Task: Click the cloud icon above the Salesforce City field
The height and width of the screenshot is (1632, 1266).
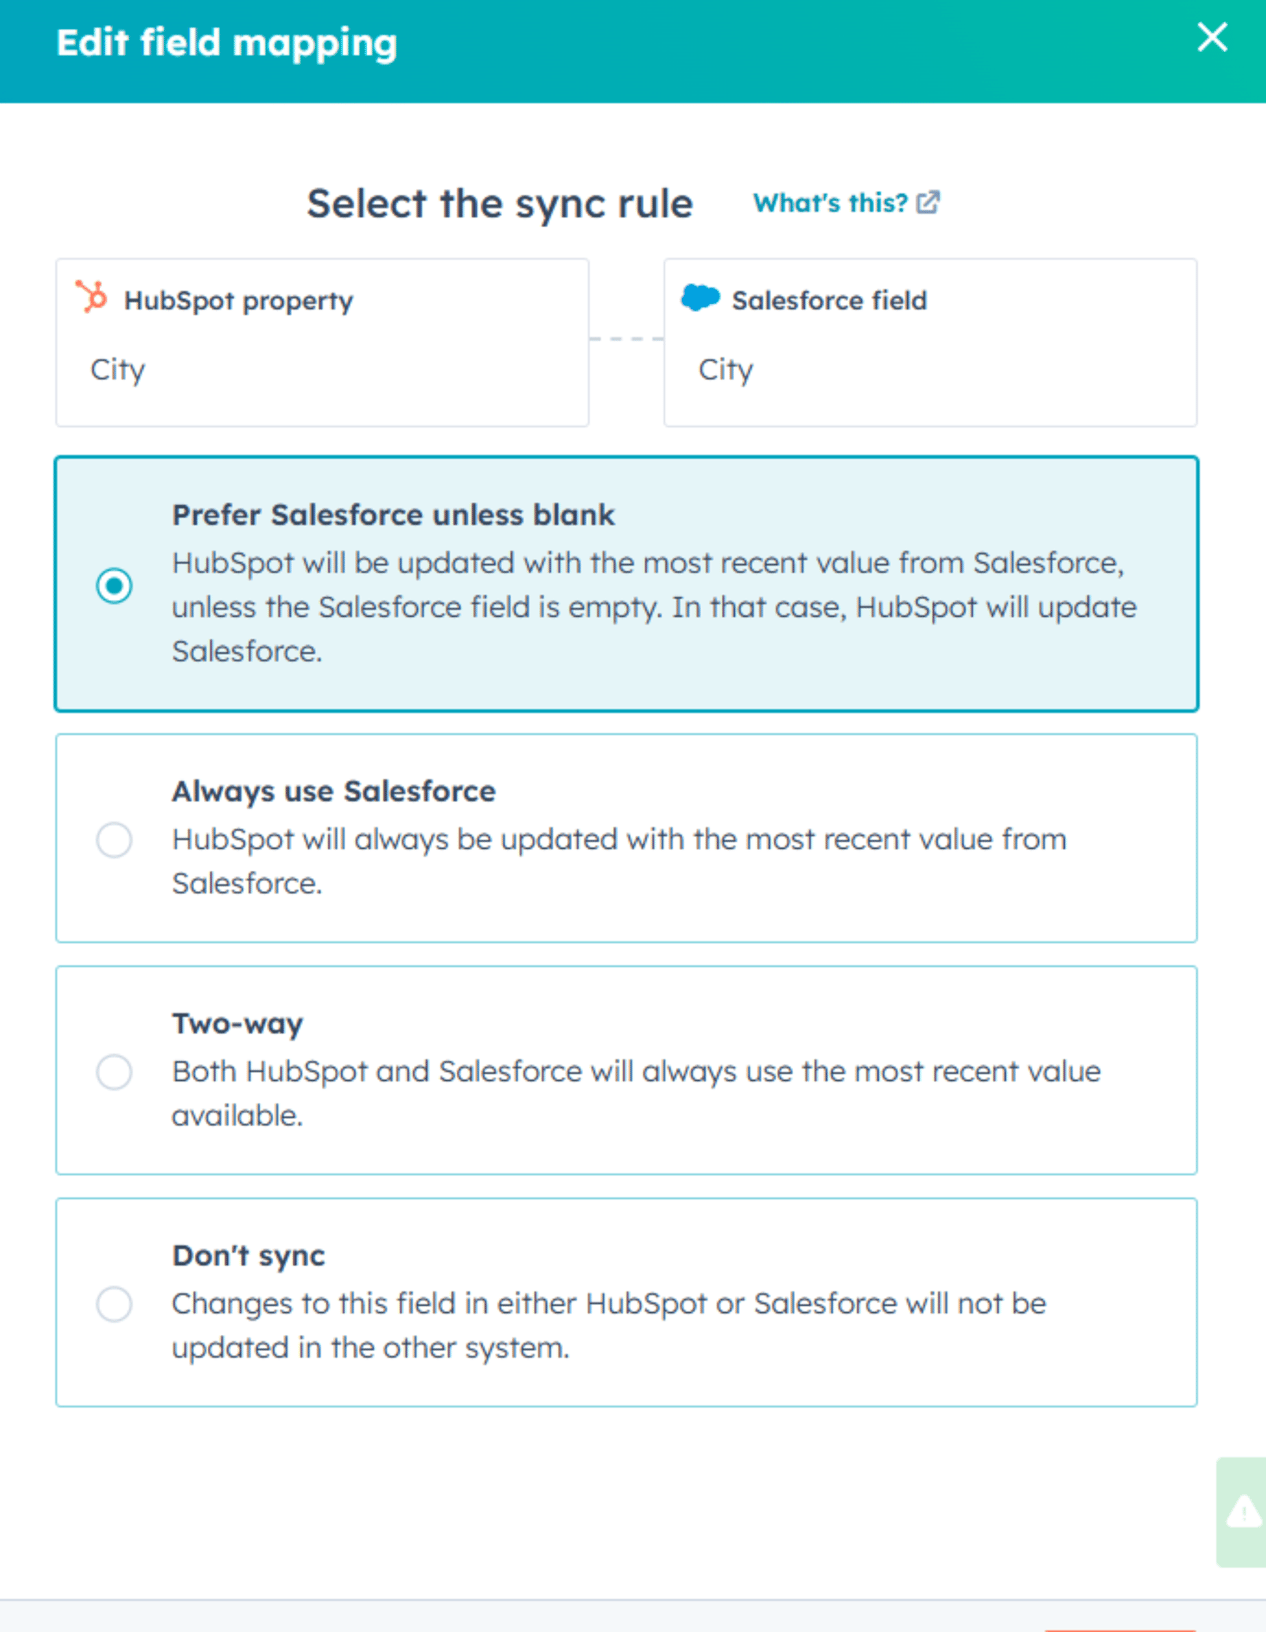Action: point(700,297)
